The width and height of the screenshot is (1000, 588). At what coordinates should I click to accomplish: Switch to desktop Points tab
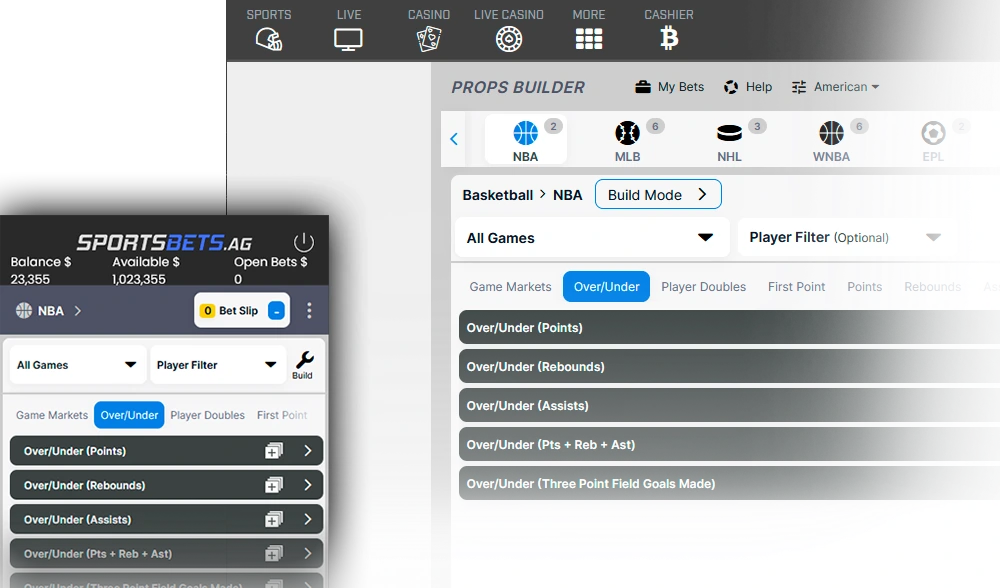(x=864, y=287)
